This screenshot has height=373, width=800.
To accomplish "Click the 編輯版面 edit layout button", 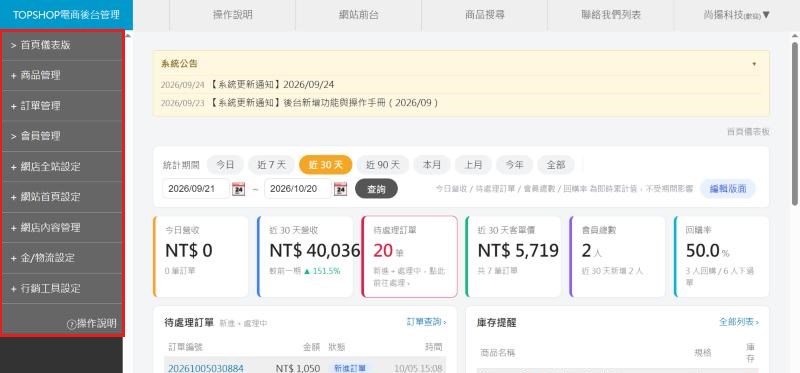I will click(x=728, y=189).
